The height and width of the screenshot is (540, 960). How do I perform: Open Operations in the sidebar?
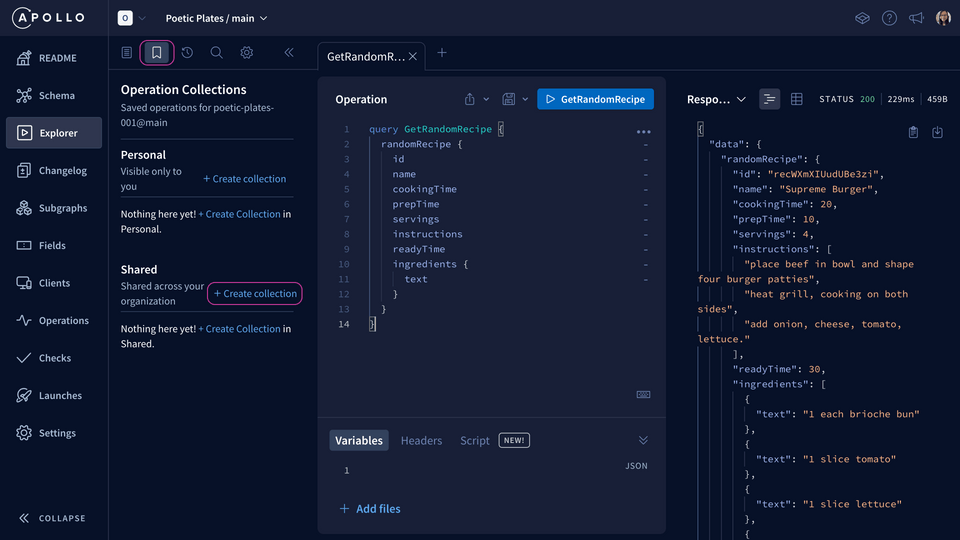54,320
